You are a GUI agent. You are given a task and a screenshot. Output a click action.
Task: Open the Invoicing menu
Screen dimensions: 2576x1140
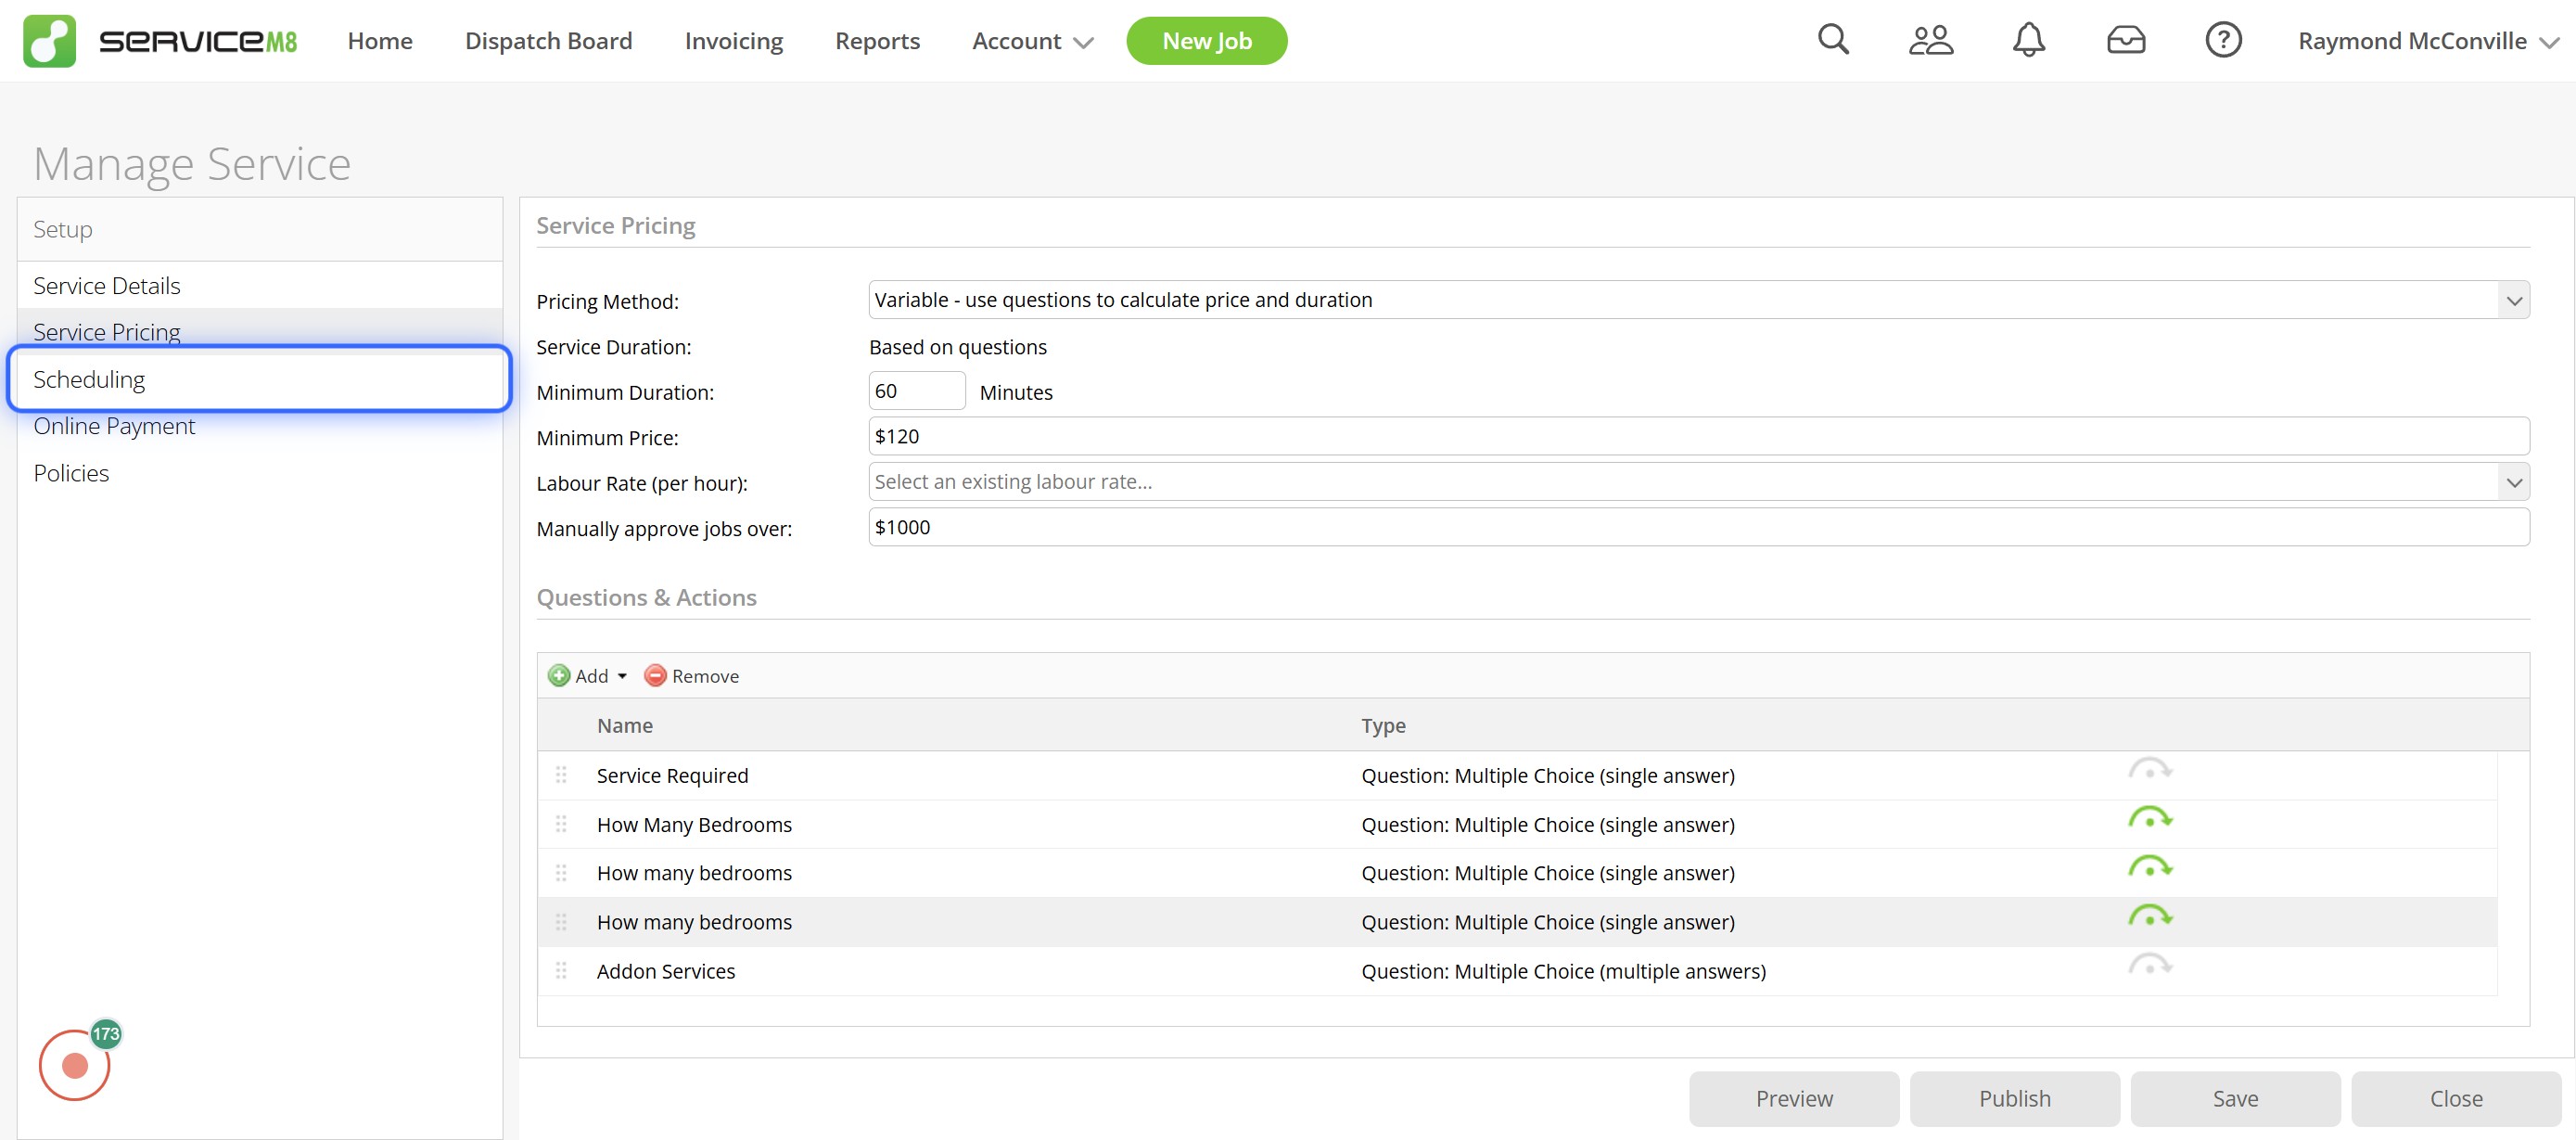point(733,41)
